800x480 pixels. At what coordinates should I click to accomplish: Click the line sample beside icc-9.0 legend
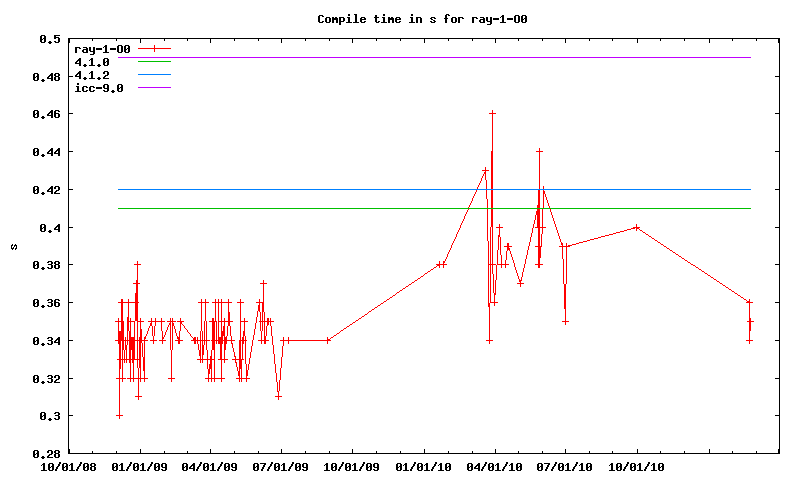point(155,88)
